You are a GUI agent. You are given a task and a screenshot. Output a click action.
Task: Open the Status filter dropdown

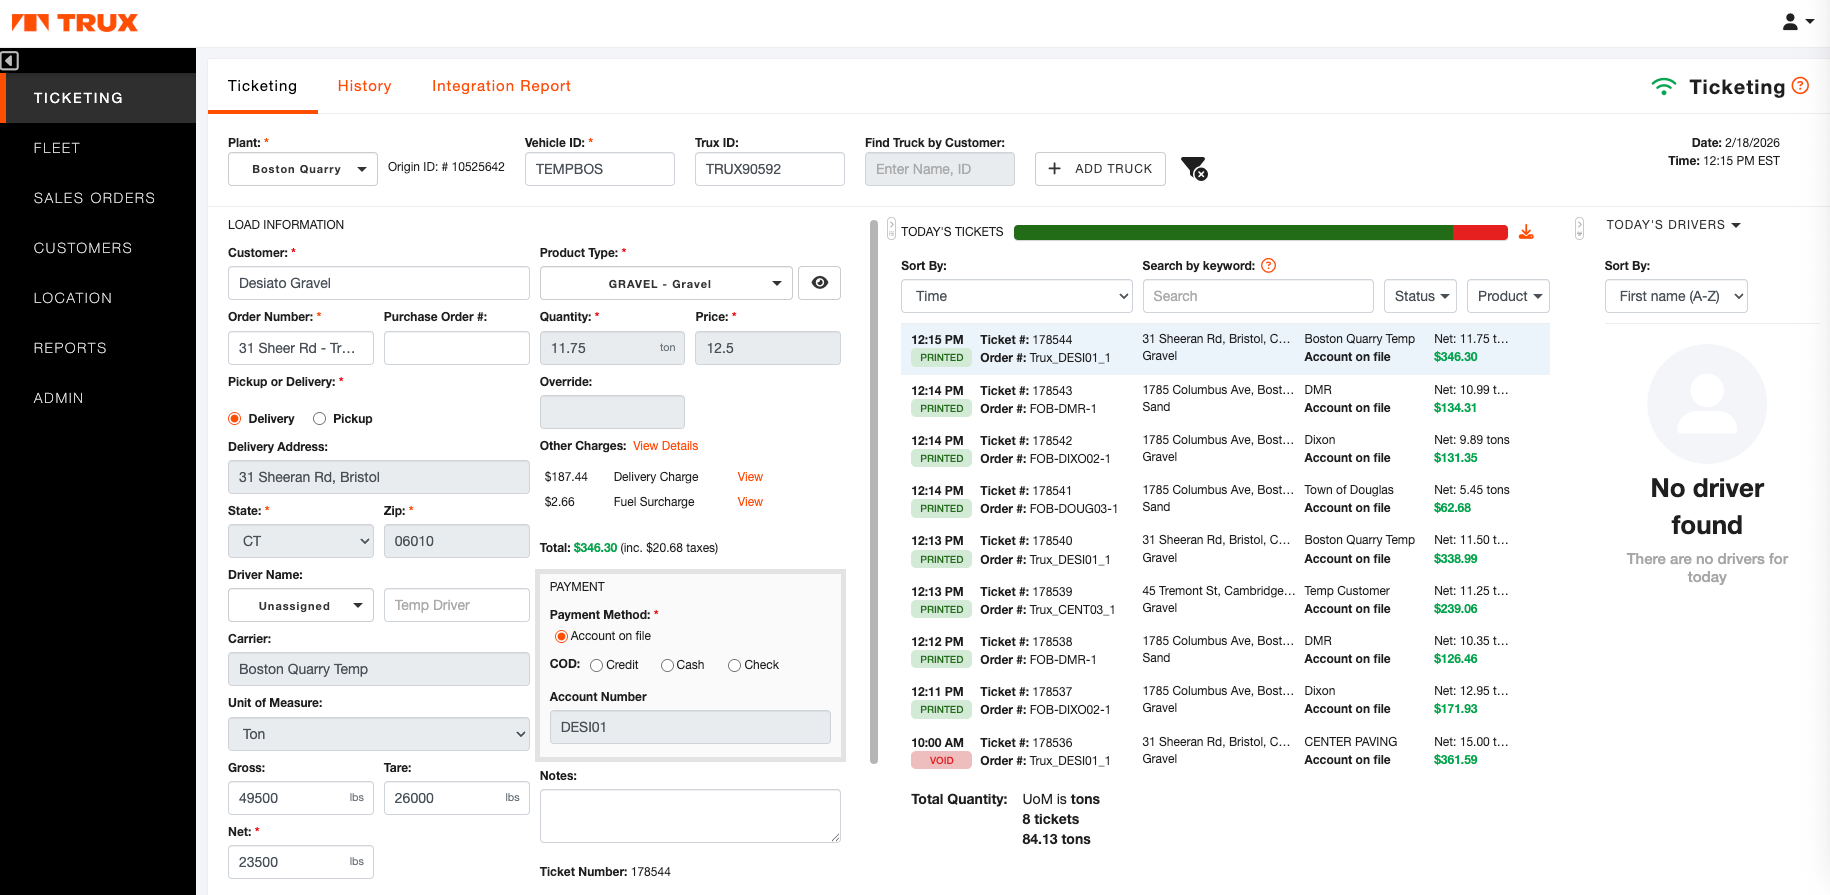[x=1421, y=296]
